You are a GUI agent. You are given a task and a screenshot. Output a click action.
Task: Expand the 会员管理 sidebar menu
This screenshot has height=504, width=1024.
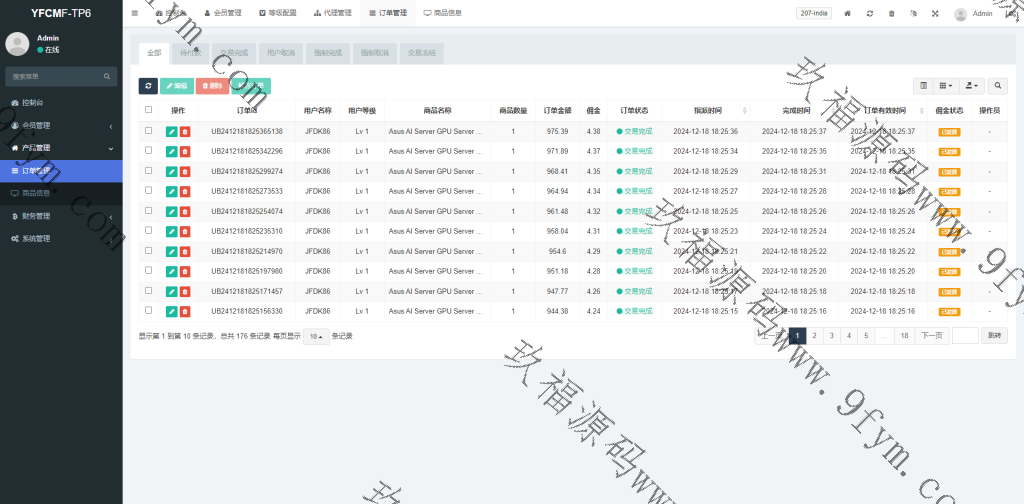pyautogui.click(x=60, y=125)
